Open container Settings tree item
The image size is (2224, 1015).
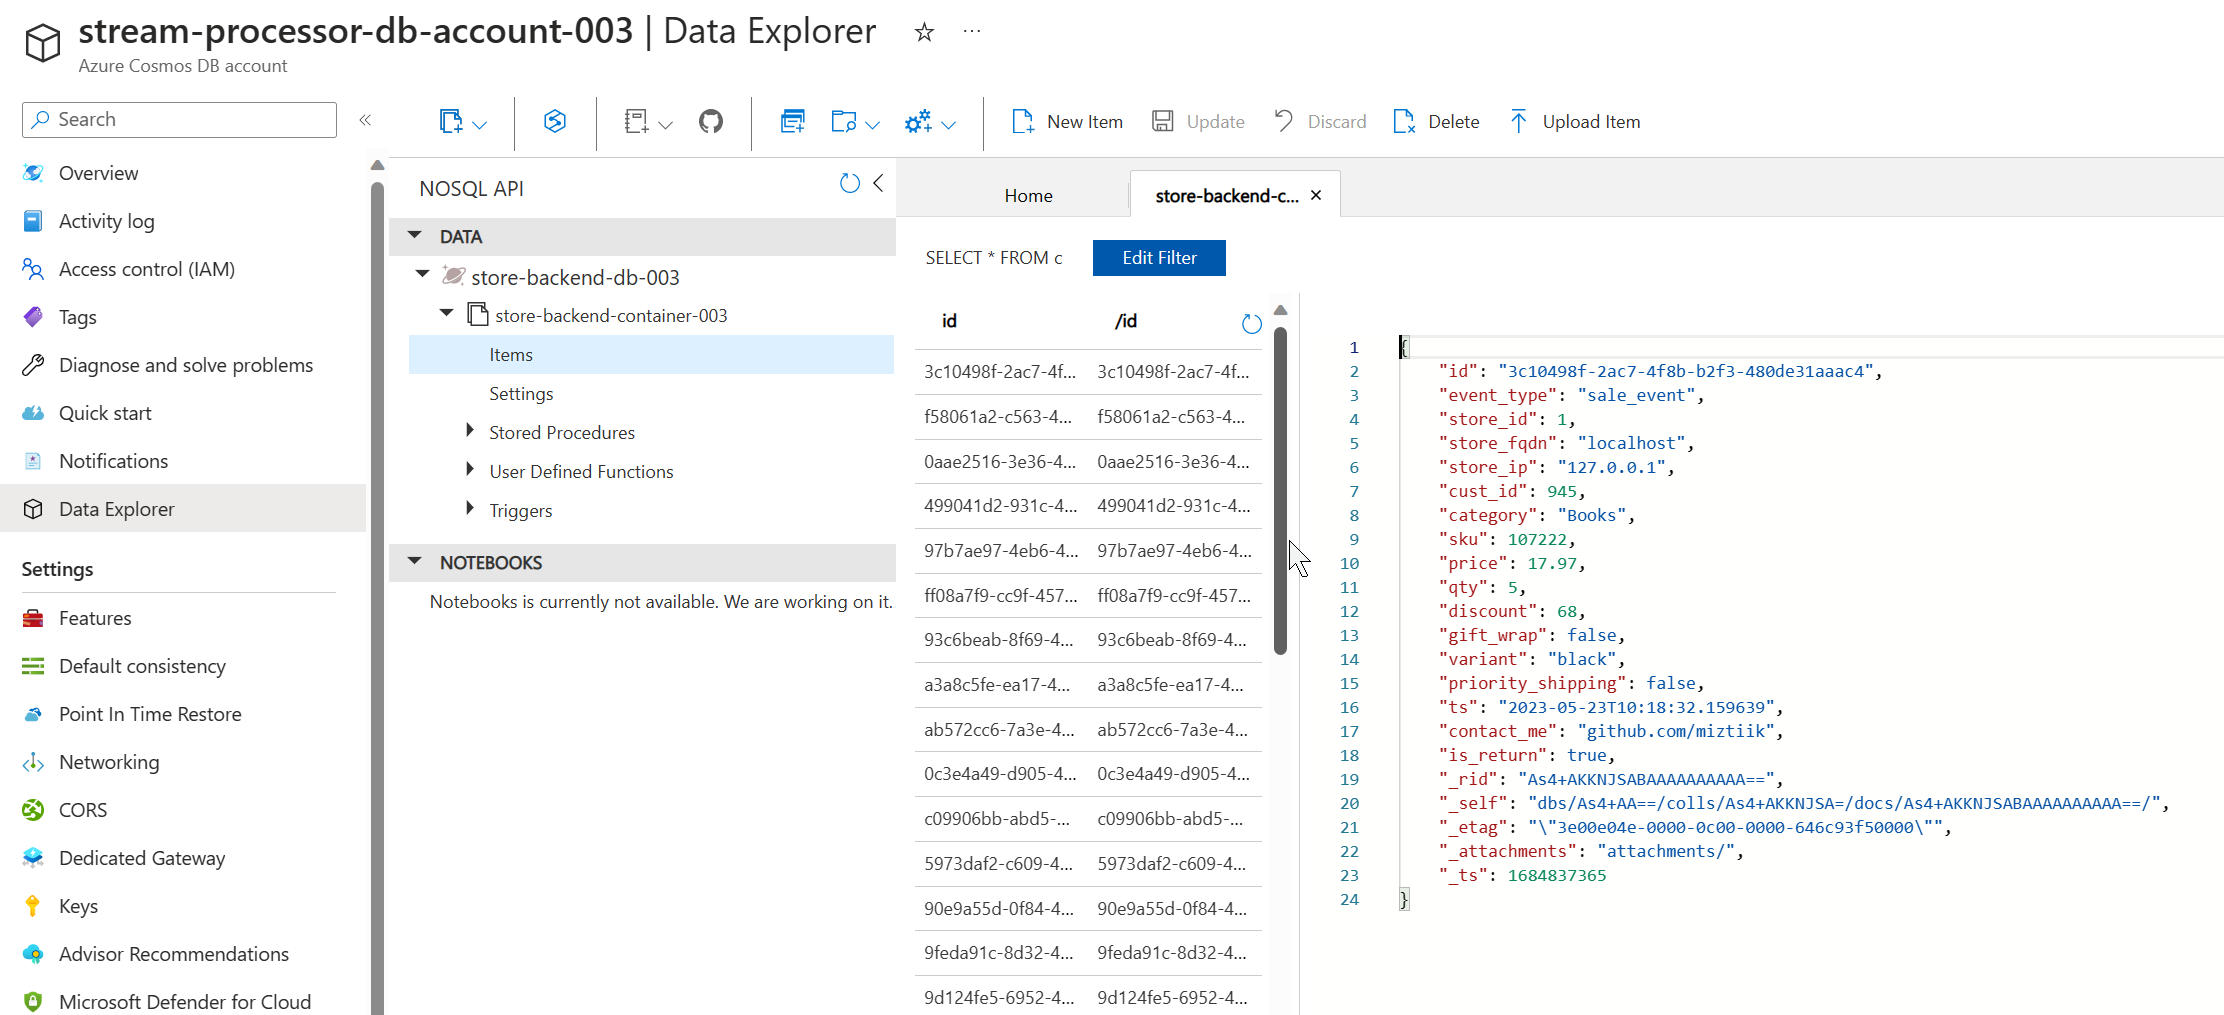521,394
